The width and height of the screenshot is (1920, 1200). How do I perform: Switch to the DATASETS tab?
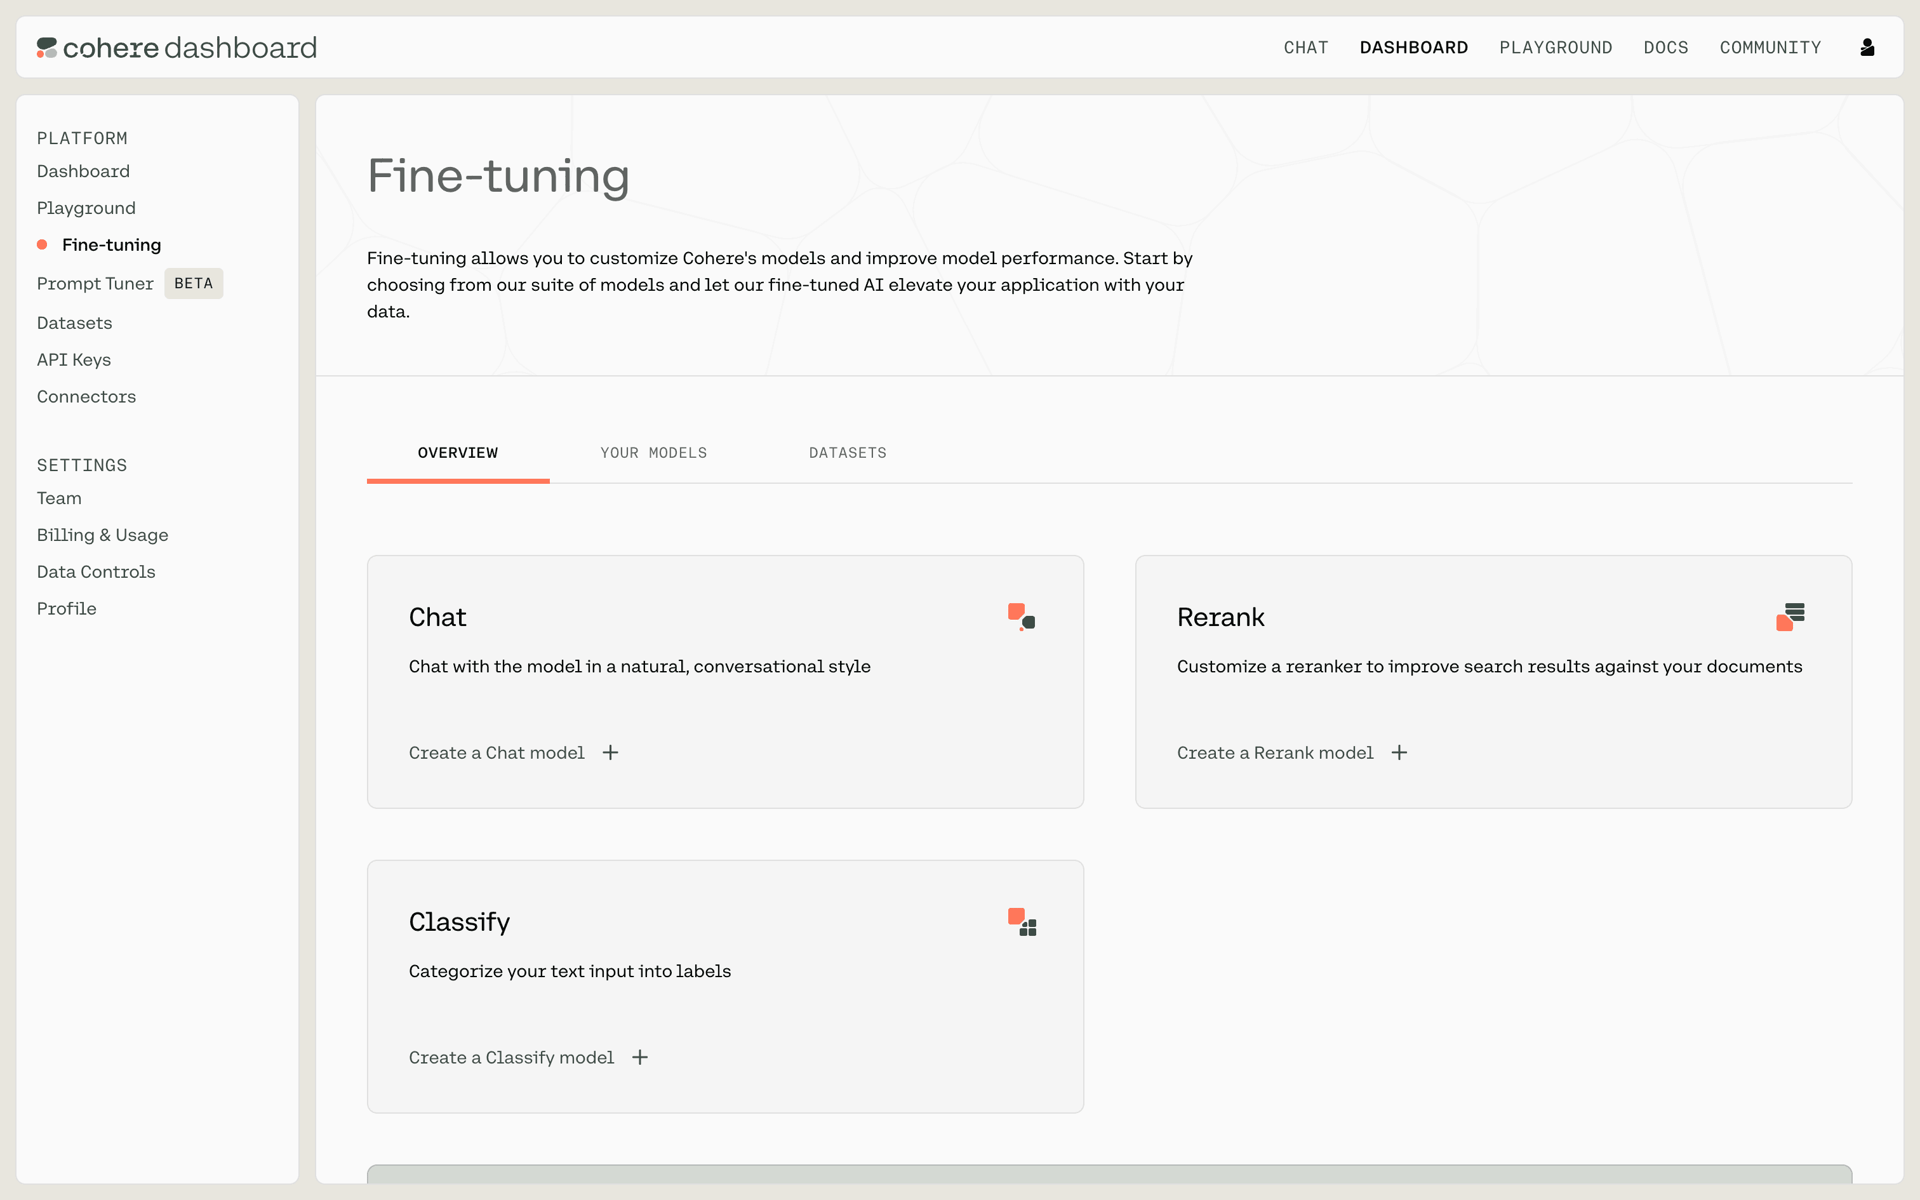click(x=848, y=453)
